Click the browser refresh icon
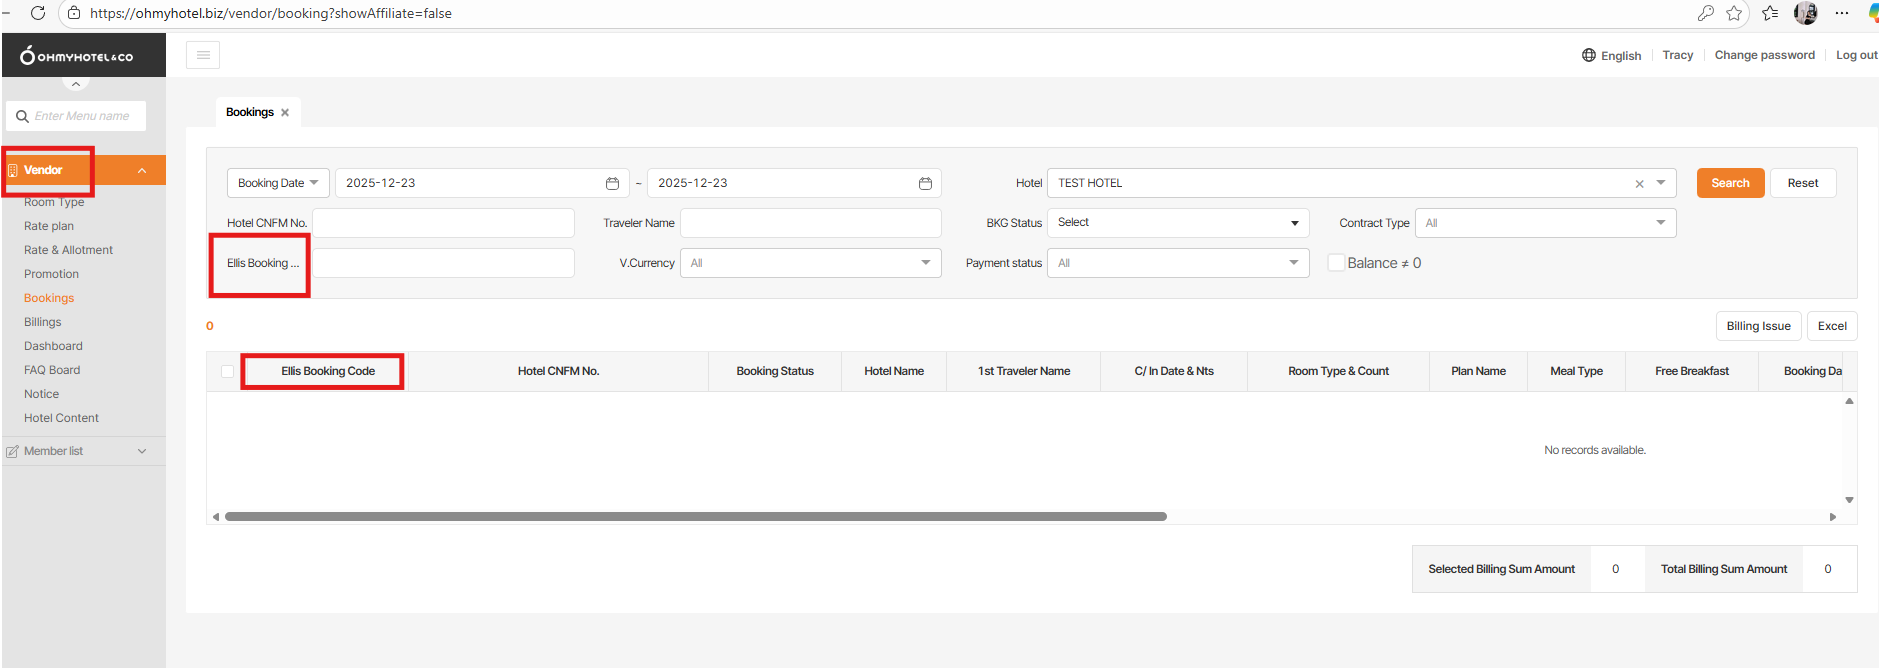 point(38,13)
